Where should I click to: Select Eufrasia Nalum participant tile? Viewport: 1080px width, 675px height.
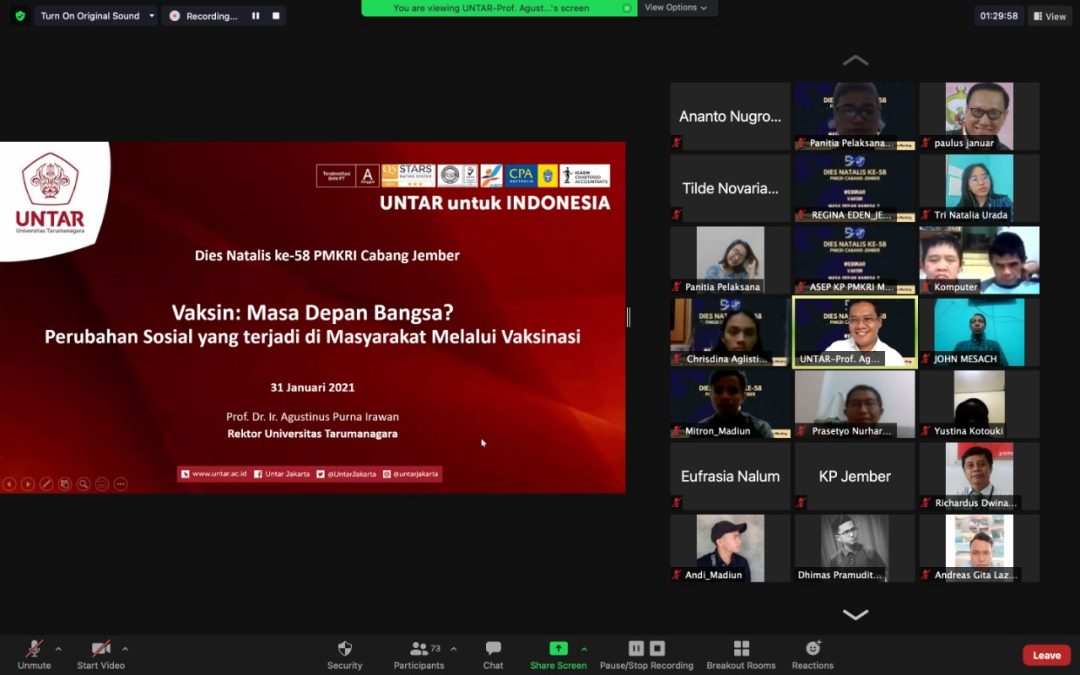click(730, 476)
